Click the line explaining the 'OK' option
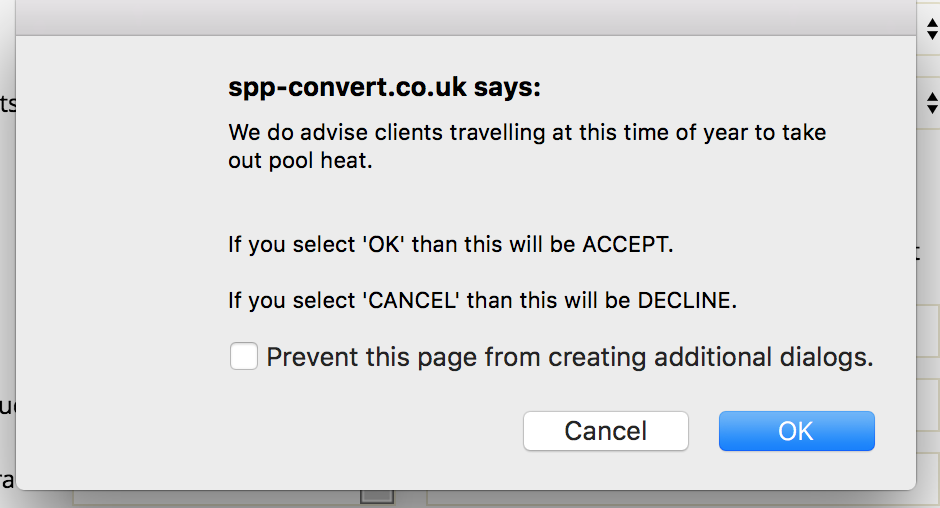Image resolution: width=940 pixels, height=508 pixels. [x=450, y=244]
